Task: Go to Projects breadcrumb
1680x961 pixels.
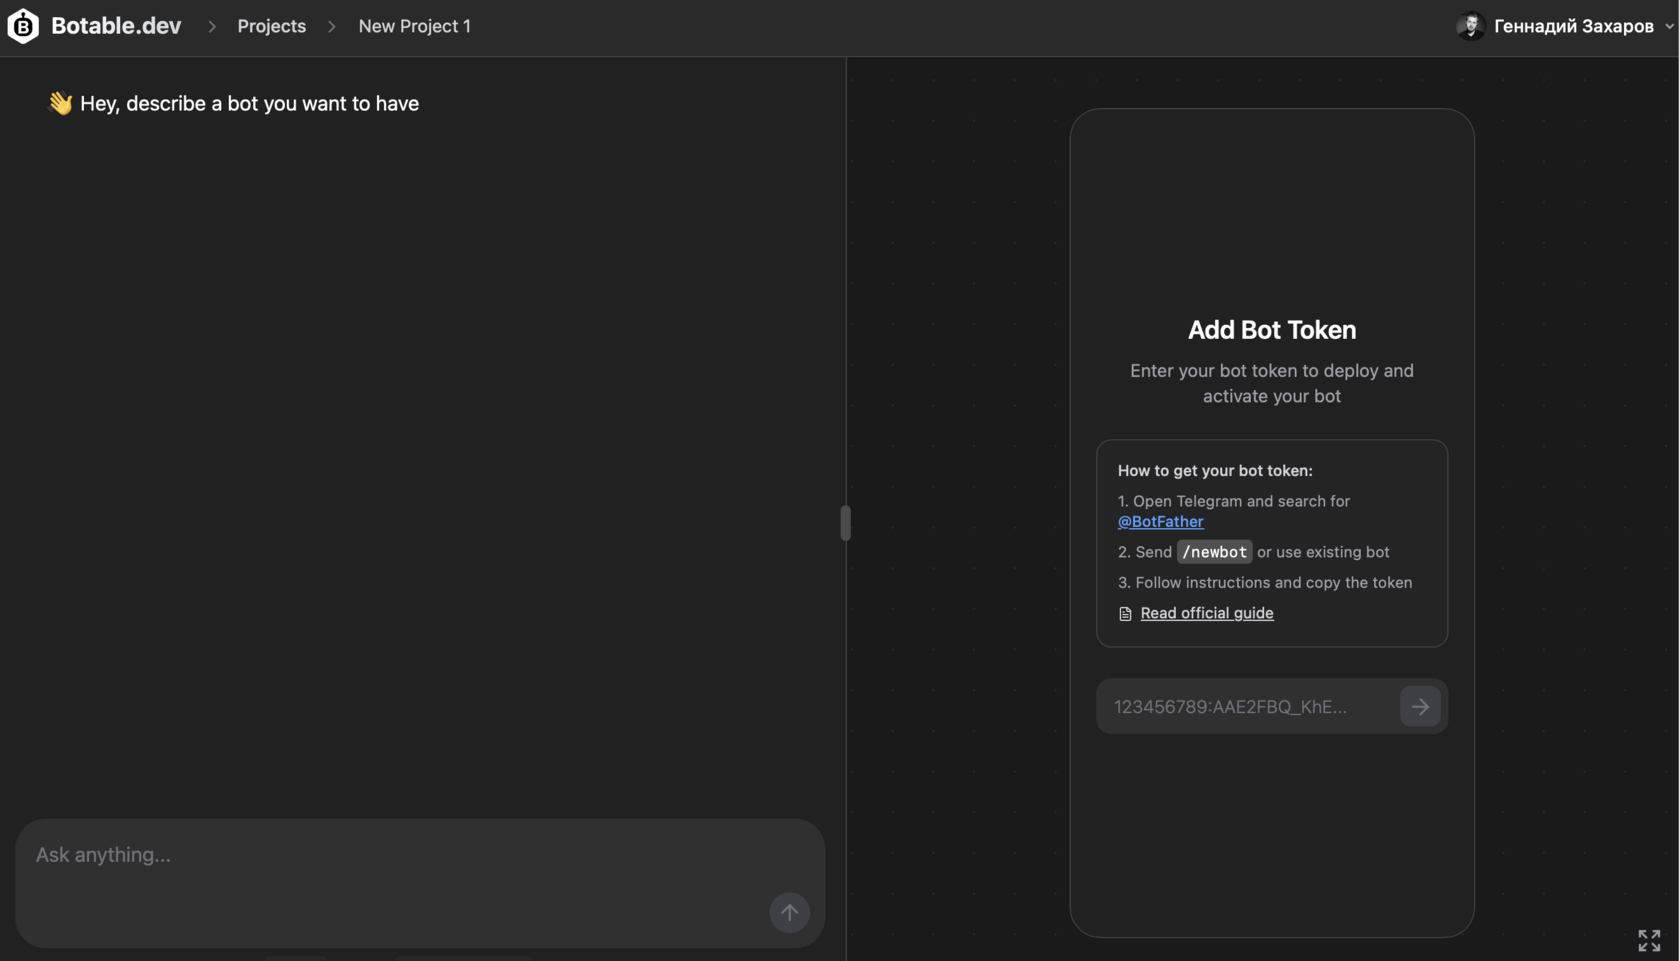Action: [x=271, y=26]
